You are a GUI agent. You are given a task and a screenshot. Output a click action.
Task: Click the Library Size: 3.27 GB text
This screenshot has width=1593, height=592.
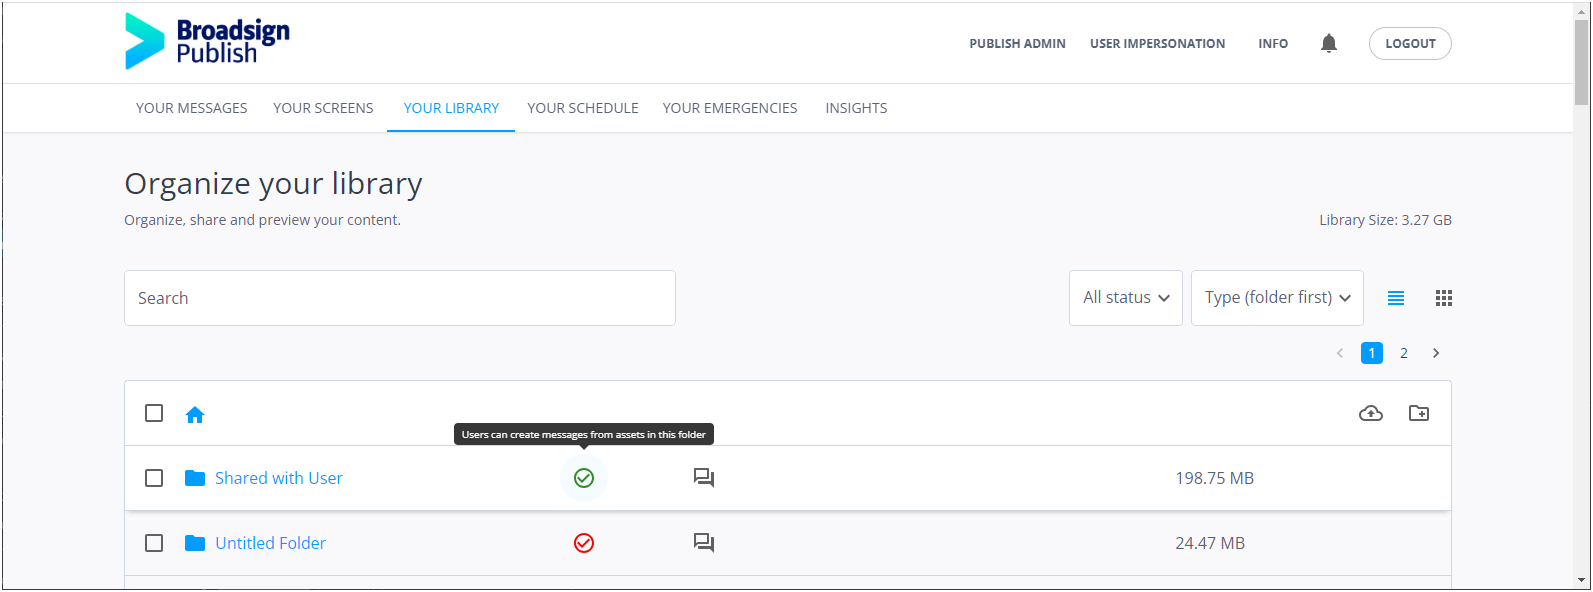click(x=1385, y=220)
